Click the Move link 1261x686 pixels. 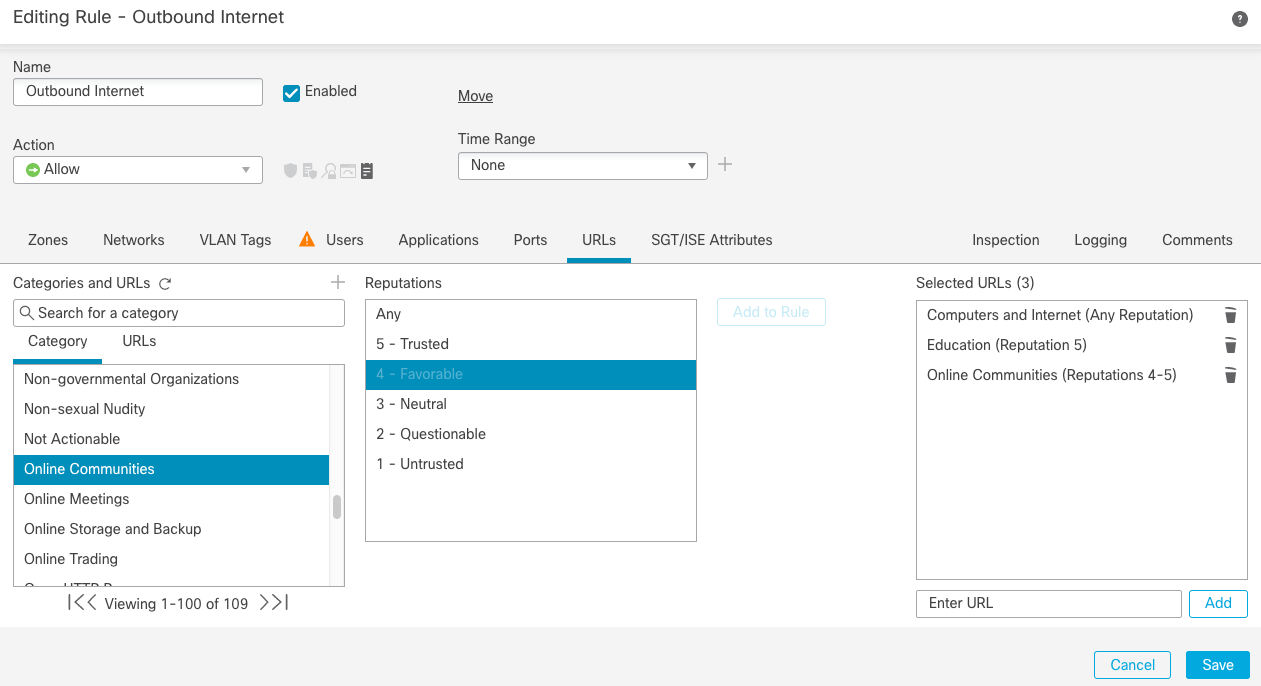click(475, 96)
